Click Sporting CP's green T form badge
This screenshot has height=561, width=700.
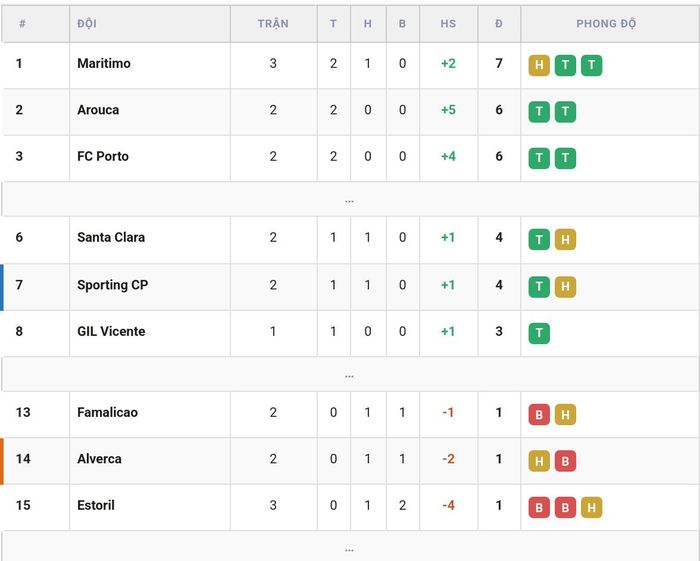(x=539, y=287)
